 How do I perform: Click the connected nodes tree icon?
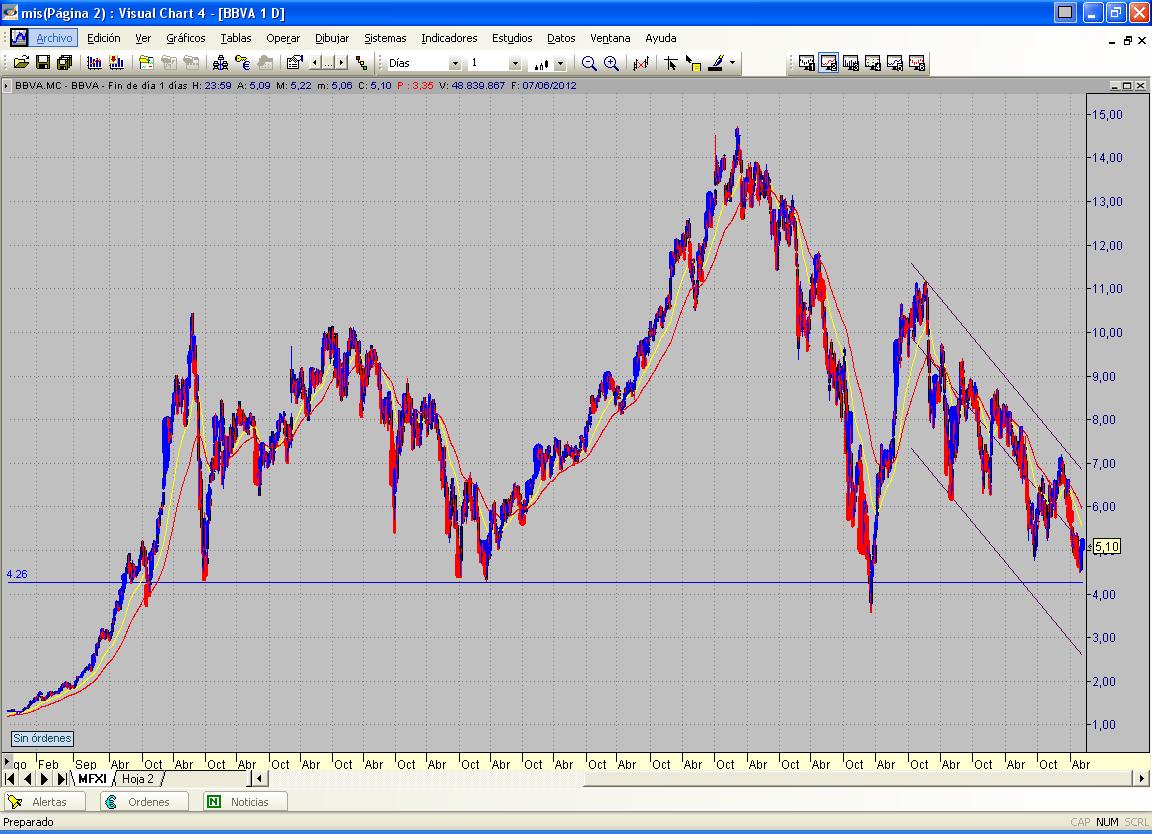[361, 63]
